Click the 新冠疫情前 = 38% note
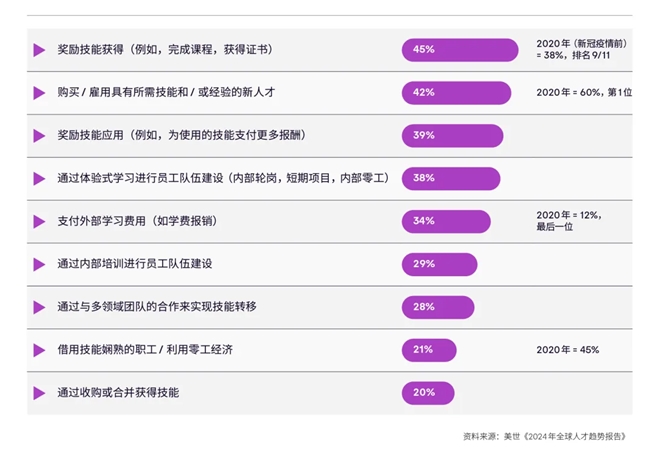This screenshot has width=650, height=454. [582, 49]
